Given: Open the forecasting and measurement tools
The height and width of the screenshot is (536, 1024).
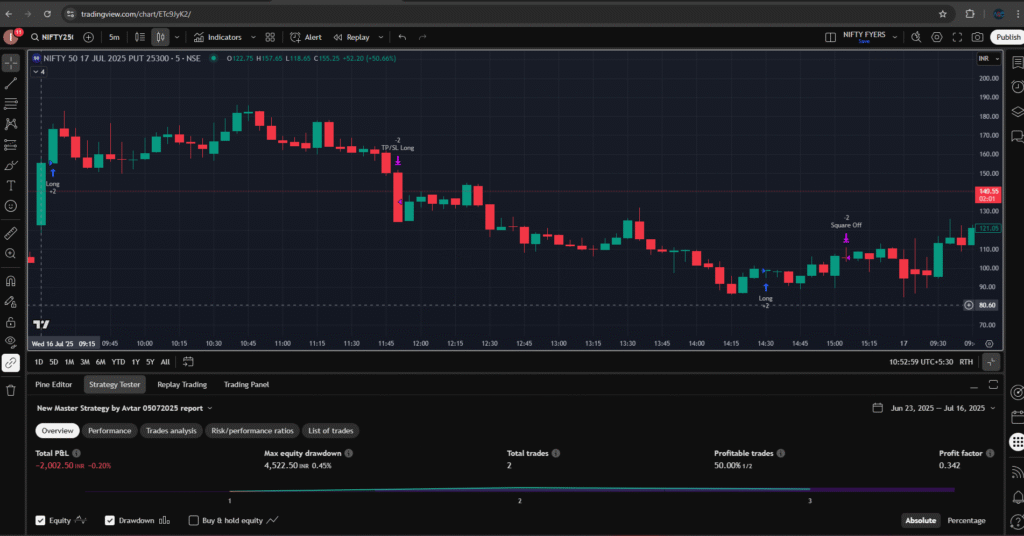Looking at the screenshot, I should pos(11,144).
